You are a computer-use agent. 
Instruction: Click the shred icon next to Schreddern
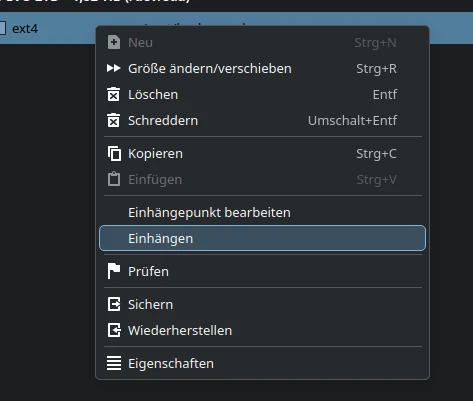click(113, 120)
